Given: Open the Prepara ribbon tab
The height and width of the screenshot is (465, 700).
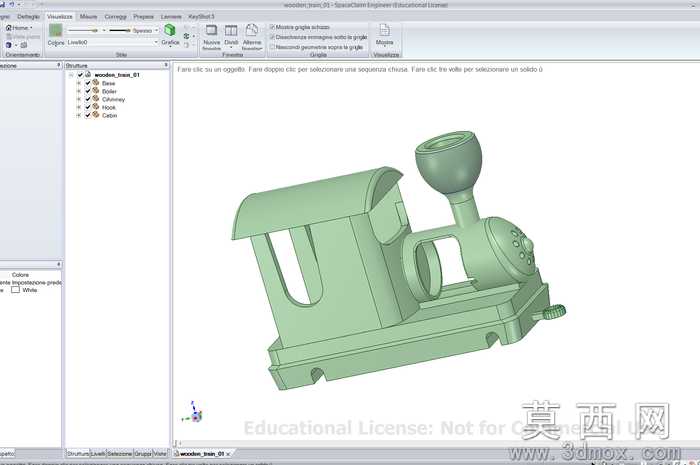Looking at the screenshot, I should pos(143,17).
